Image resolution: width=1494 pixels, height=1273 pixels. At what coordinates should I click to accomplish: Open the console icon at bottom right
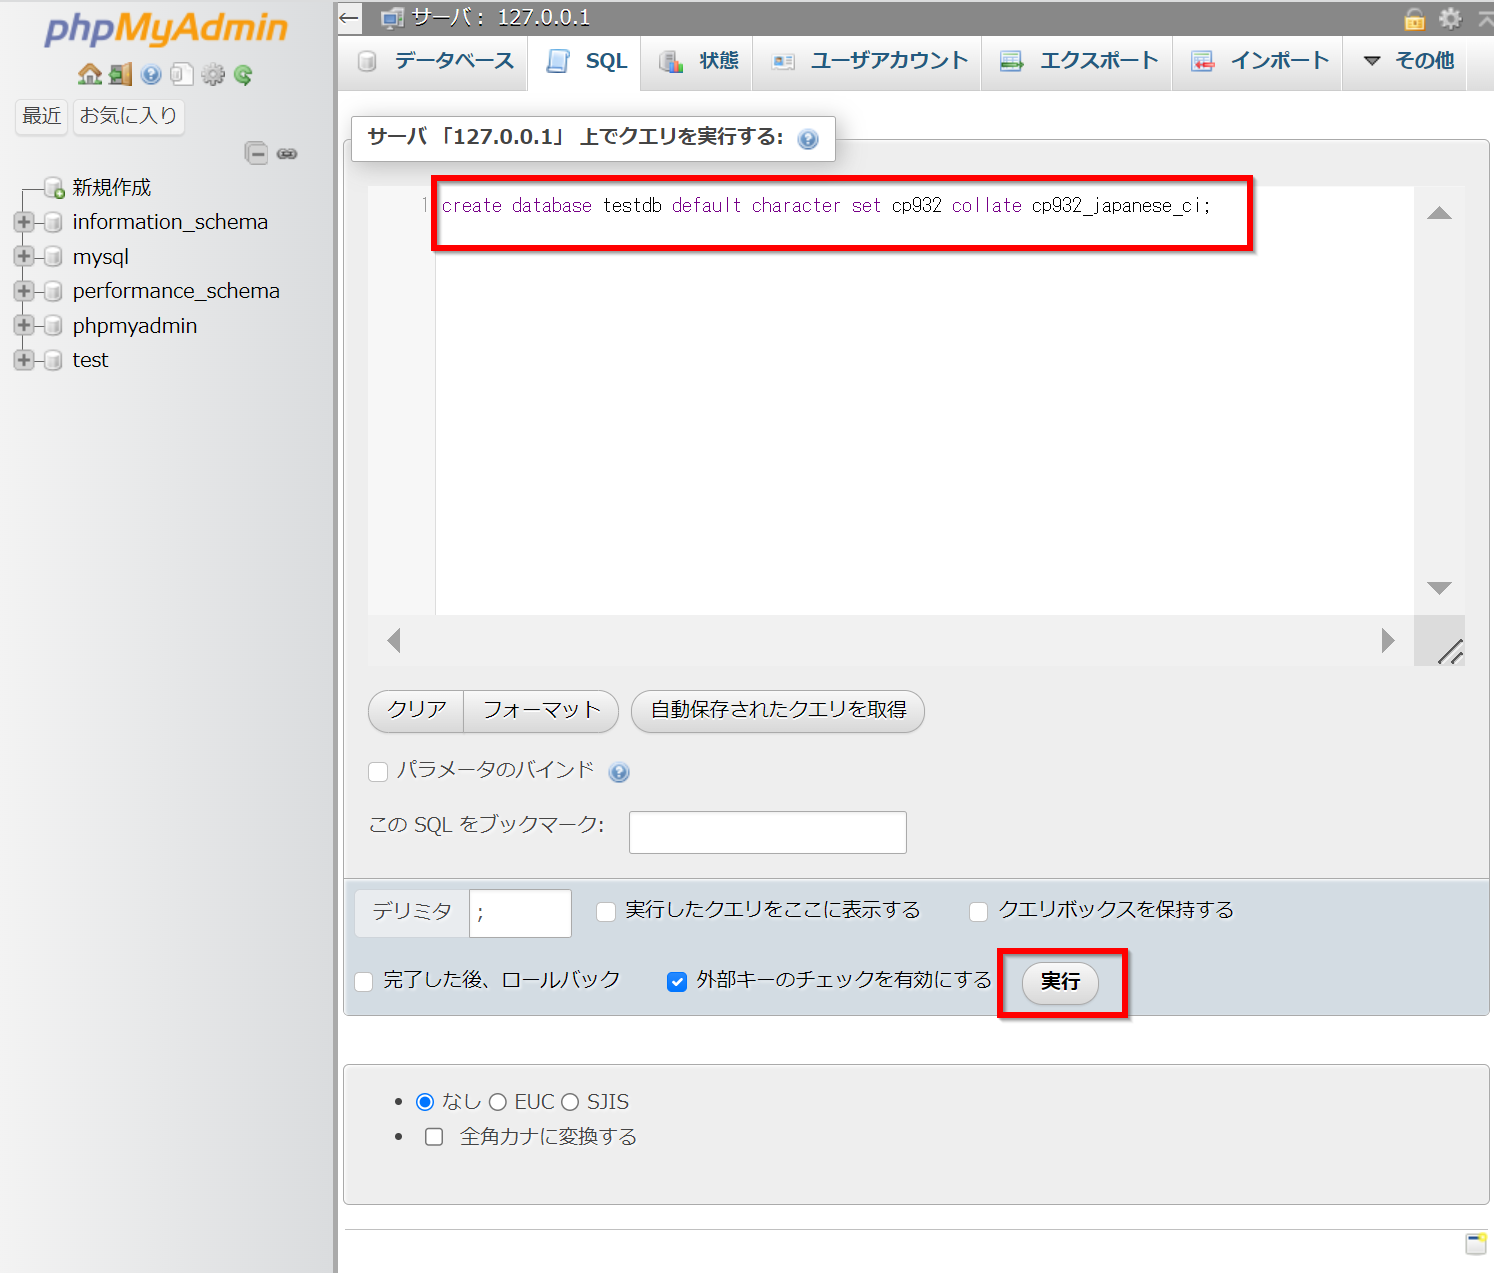[1476, 1243]
